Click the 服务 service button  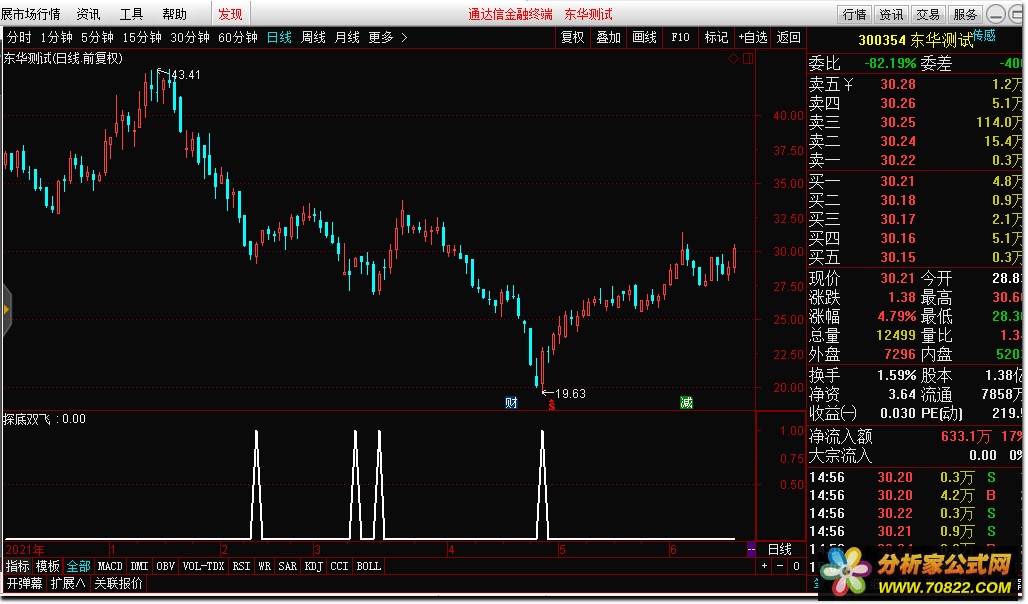pyautogui.click(x=964, y=14)
